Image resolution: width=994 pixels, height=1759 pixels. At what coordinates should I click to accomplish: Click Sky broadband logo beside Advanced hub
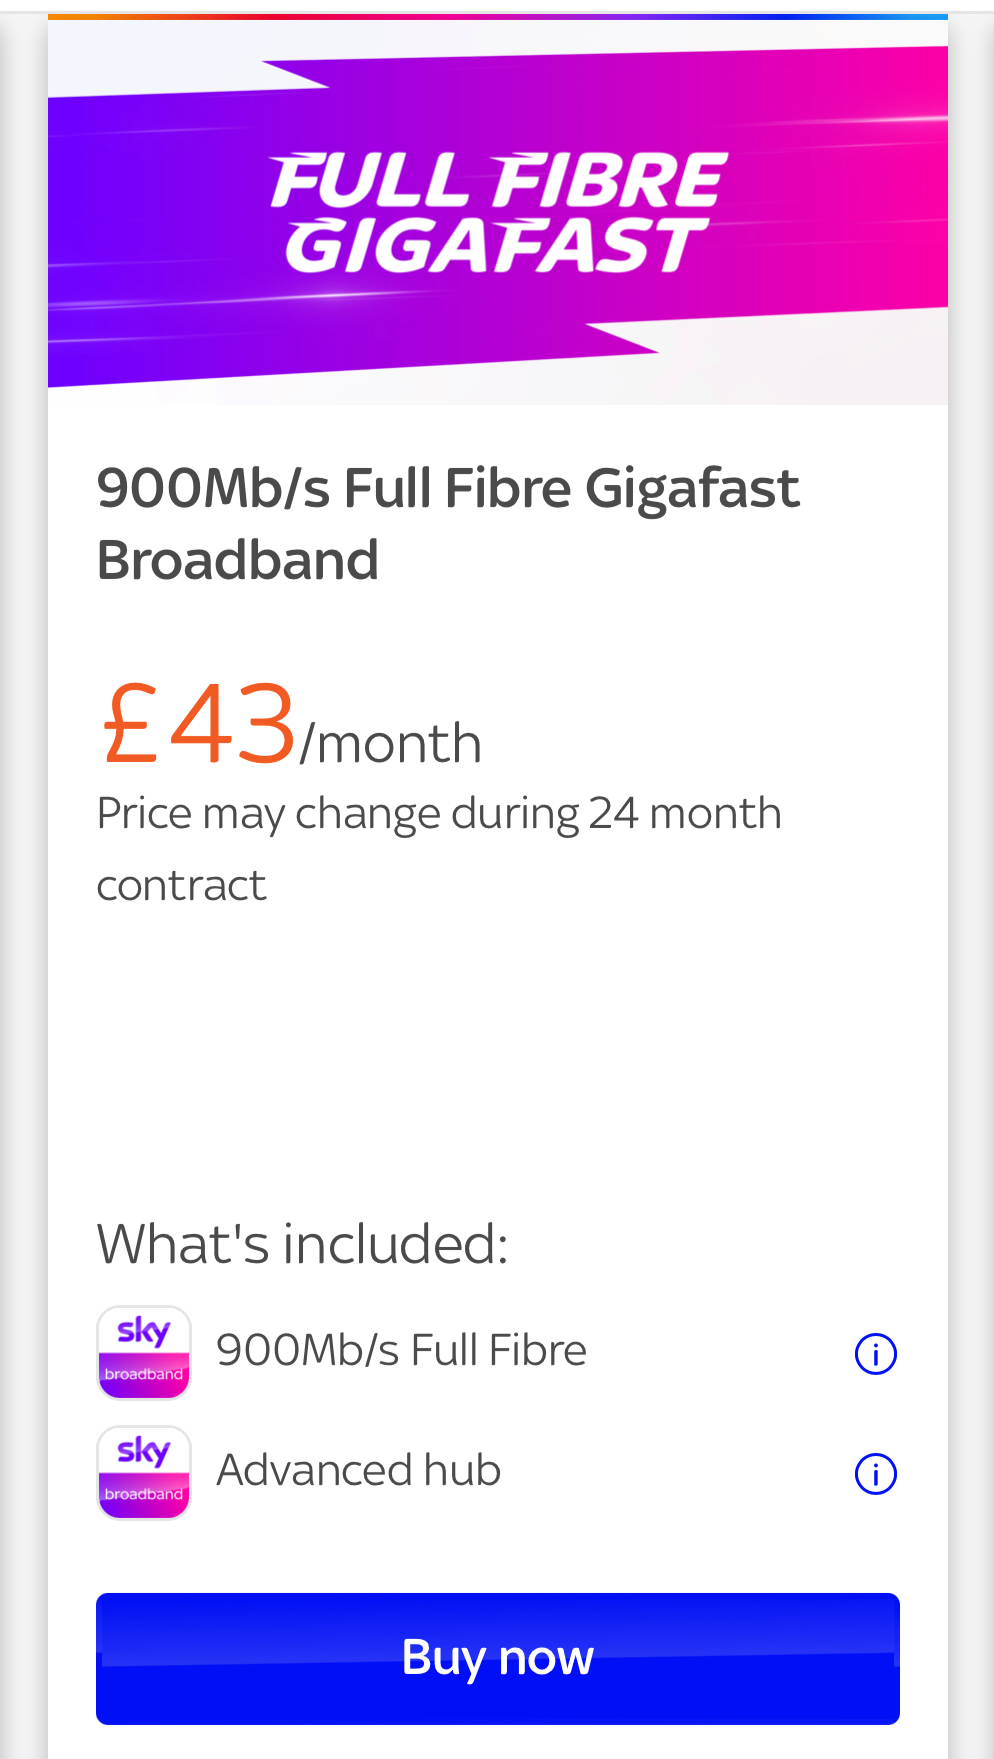pyautogui.click(x=144, y=1472)
